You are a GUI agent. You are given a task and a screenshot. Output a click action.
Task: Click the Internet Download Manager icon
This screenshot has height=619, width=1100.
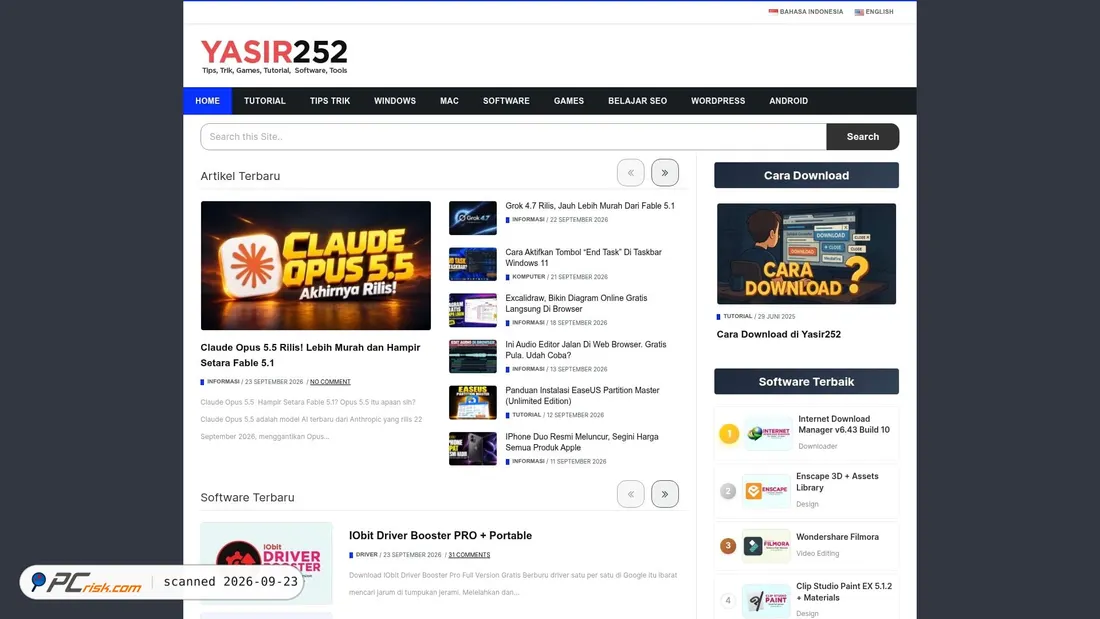(768, 433)
